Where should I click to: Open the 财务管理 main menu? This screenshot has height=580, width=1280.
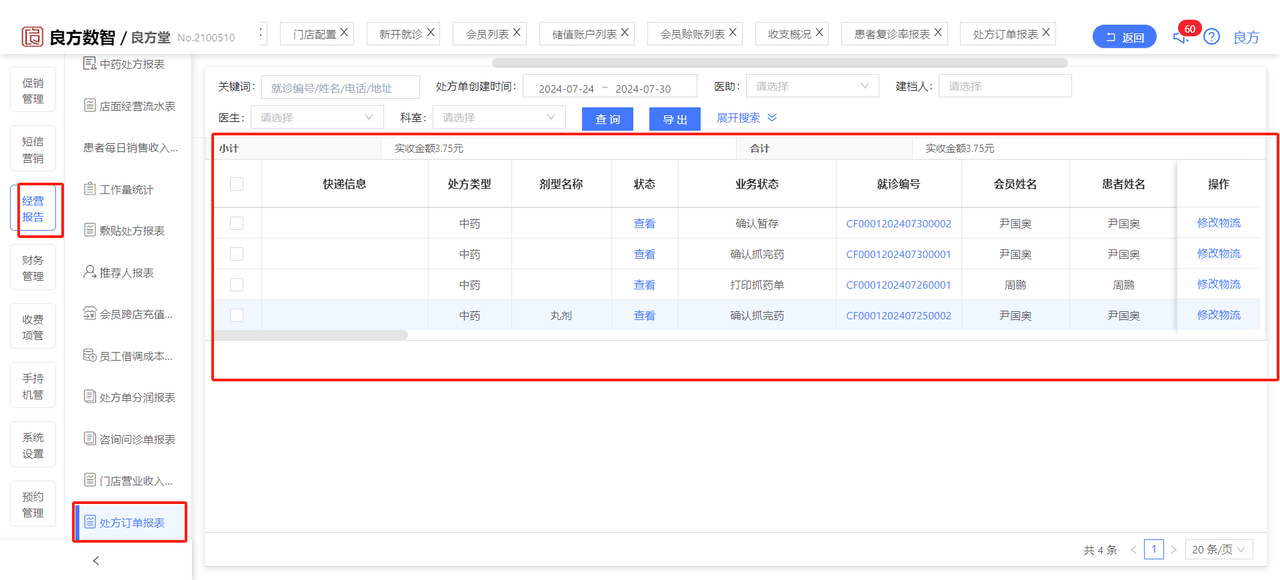pos(33,268)
